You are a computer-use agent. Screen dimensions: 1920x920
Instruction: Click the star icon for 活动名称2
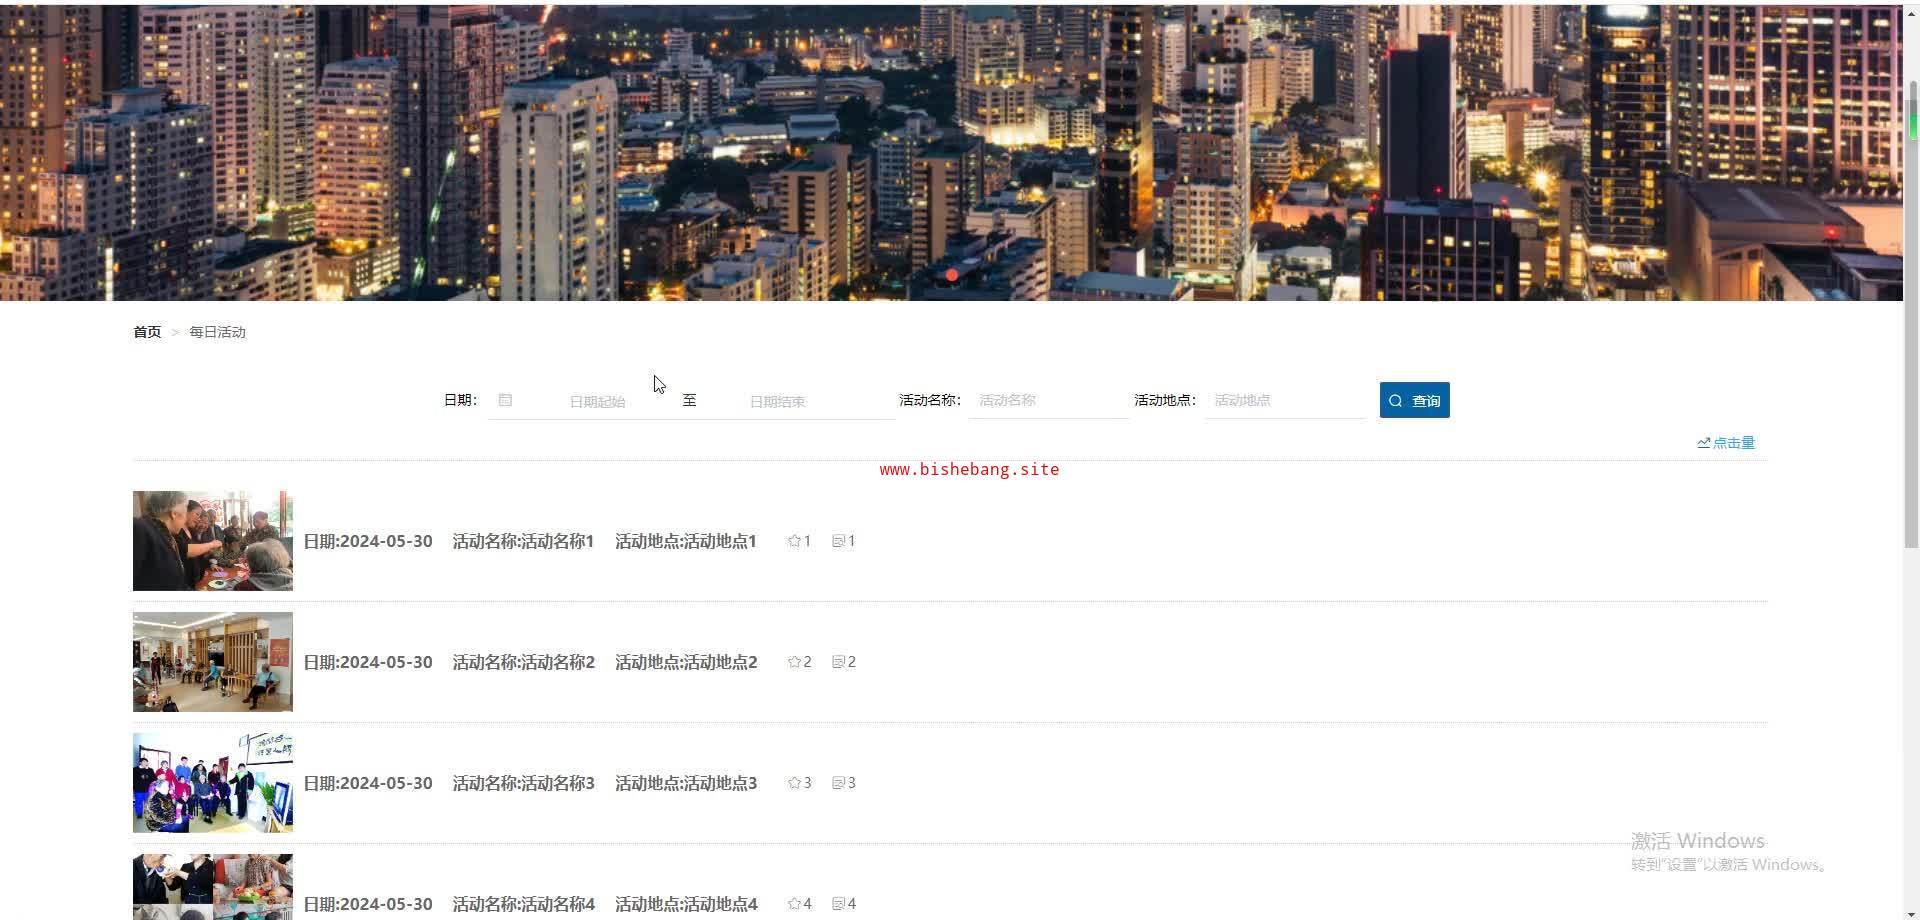point(794,662)
